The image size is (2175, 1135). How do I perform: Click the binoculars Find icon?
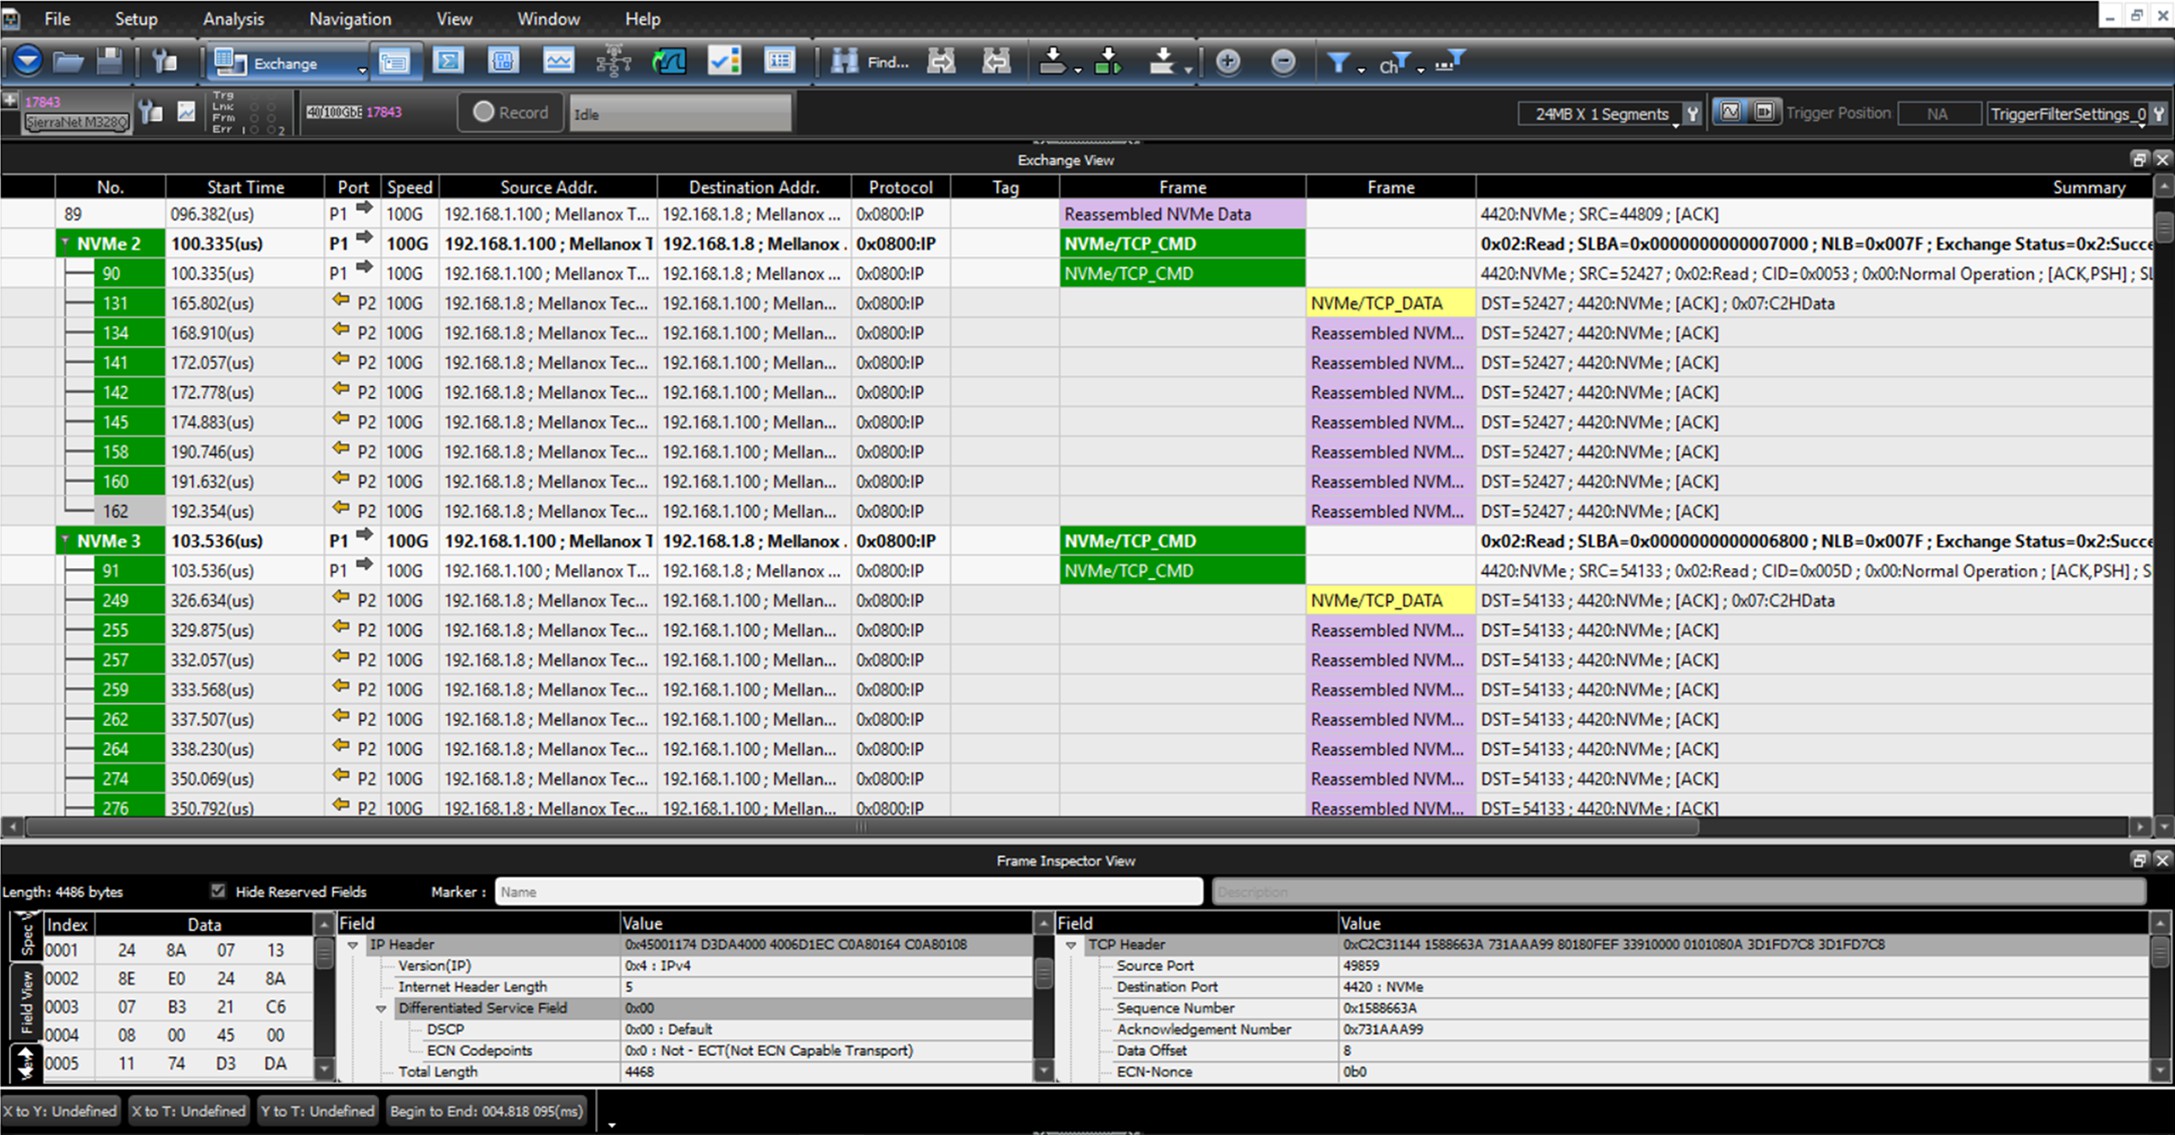click(x=845, y=62)
